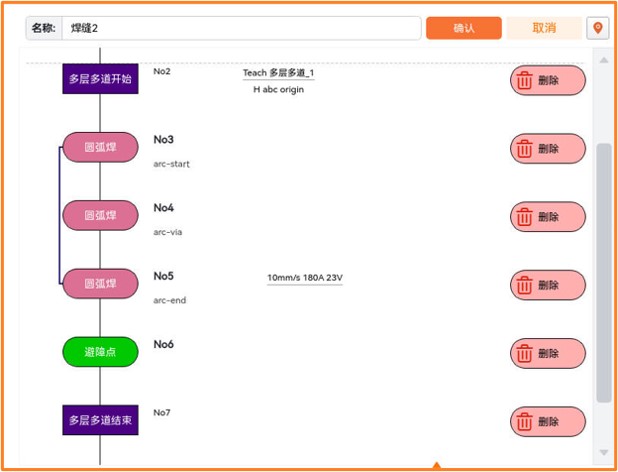This screenshot has width=618, height=472.
Task: Select the No4 圆弧焊 arc-via node
Action: pyautogui.click(x=101, y=216)
